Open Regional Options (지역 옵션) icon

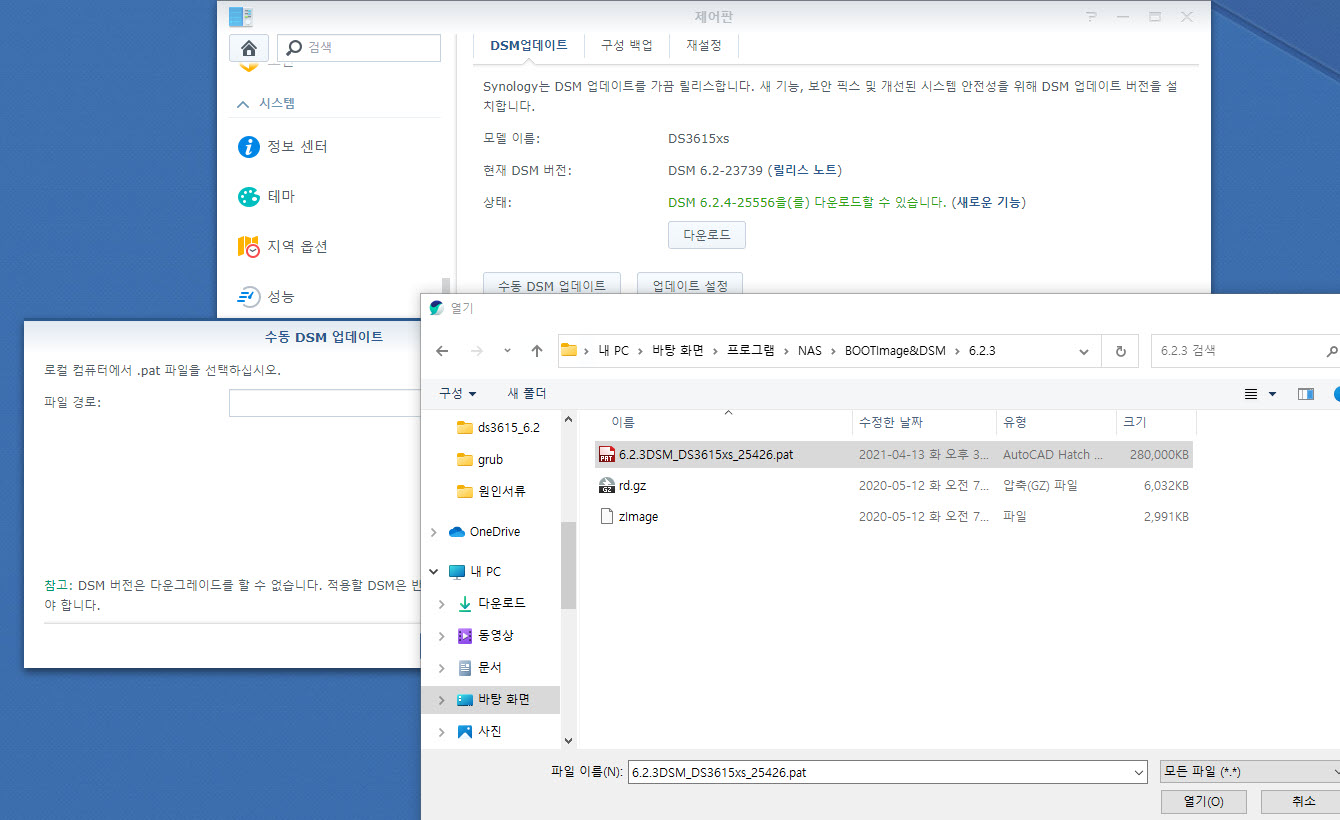coord(248,247)
